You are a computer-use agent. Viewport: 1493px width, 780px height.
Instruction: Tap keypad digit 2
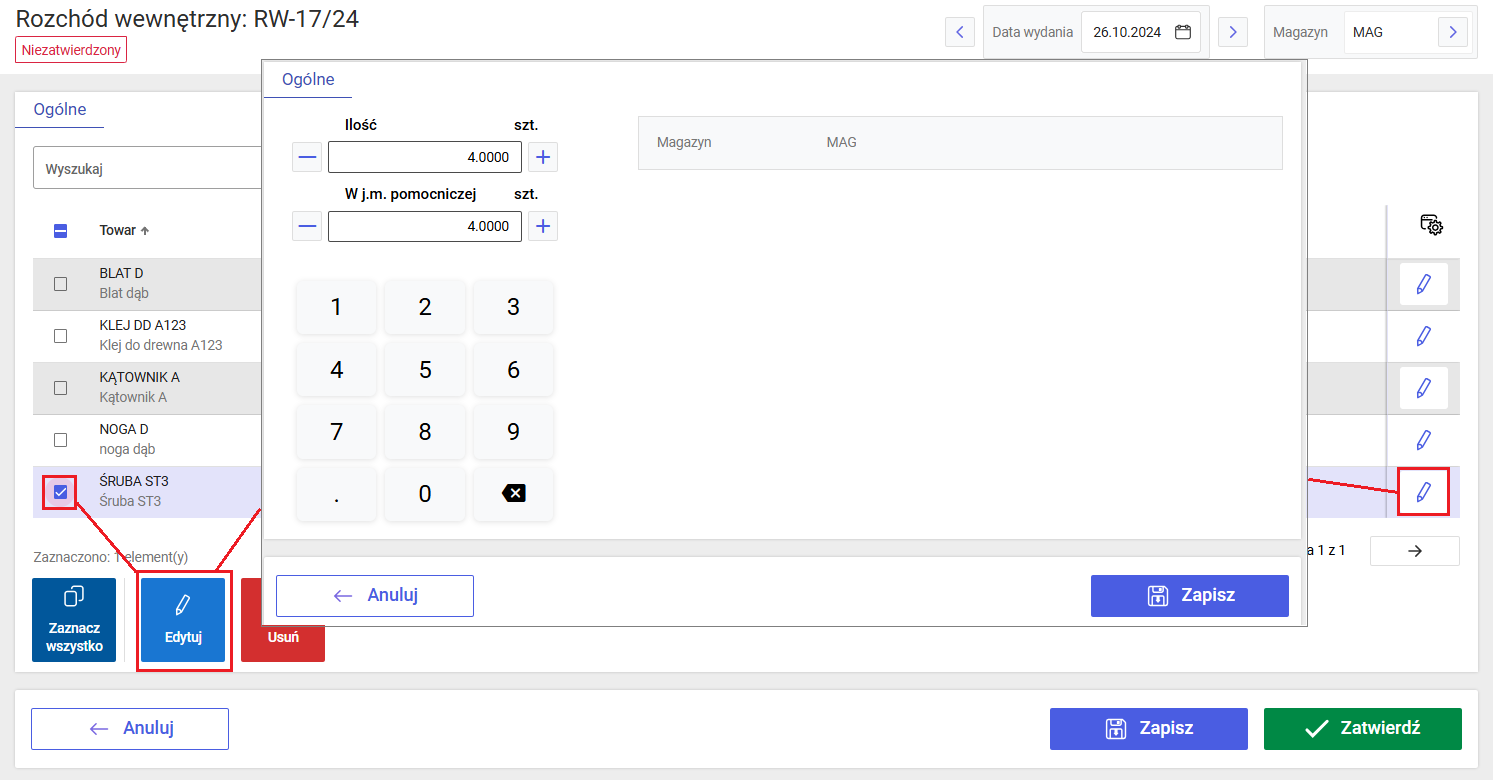(x=425, y=307)
